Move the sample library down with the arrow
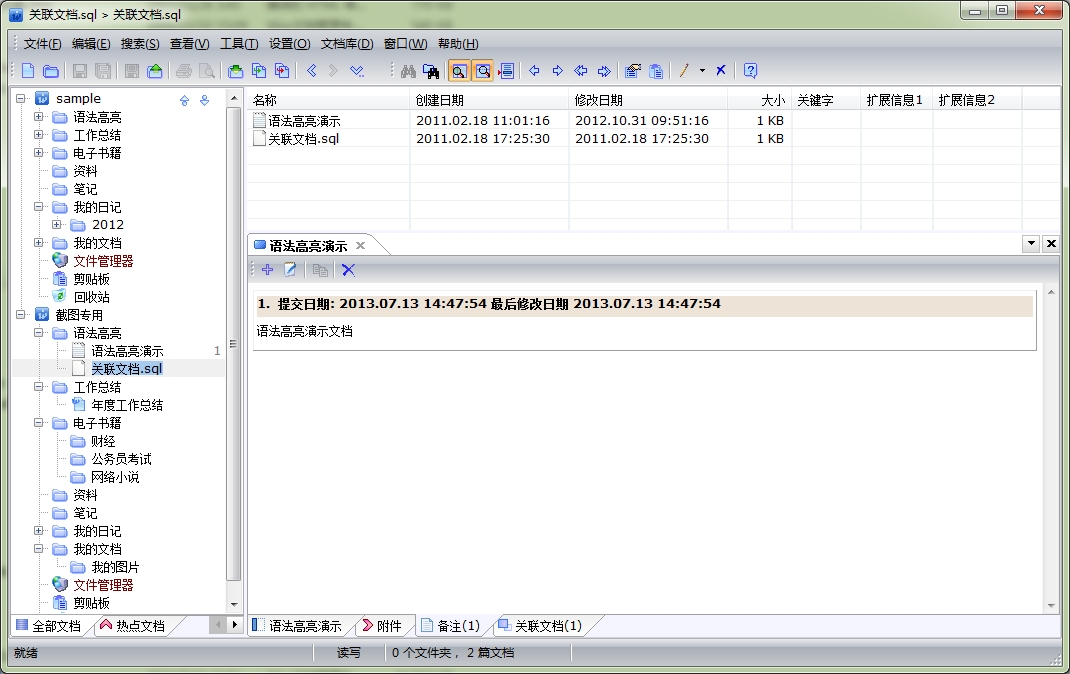 [x=204, y=101]
